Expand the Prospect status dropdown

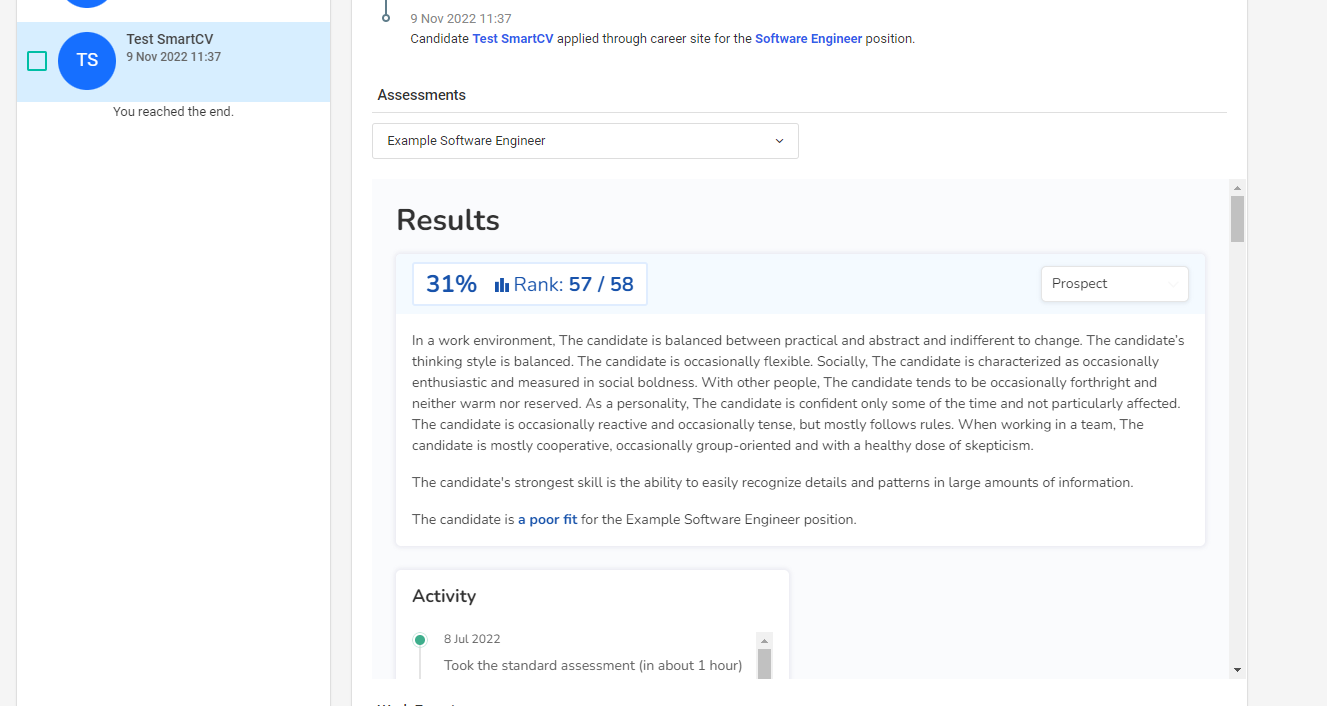coord(1114,284)
